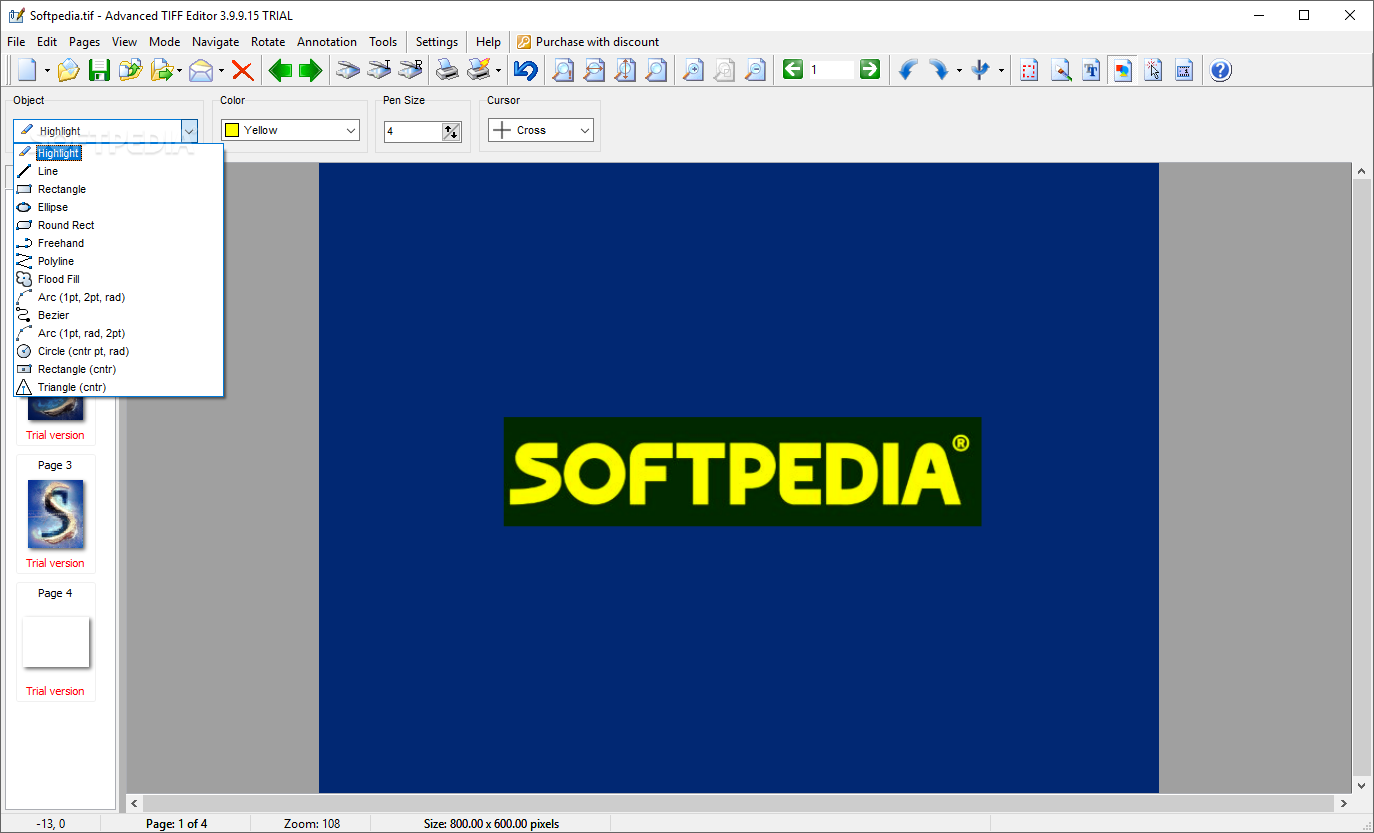Collapse the Object dropdown using its arrow
Viewport: 1374px width, 833px height.
(x=189, y=130)
